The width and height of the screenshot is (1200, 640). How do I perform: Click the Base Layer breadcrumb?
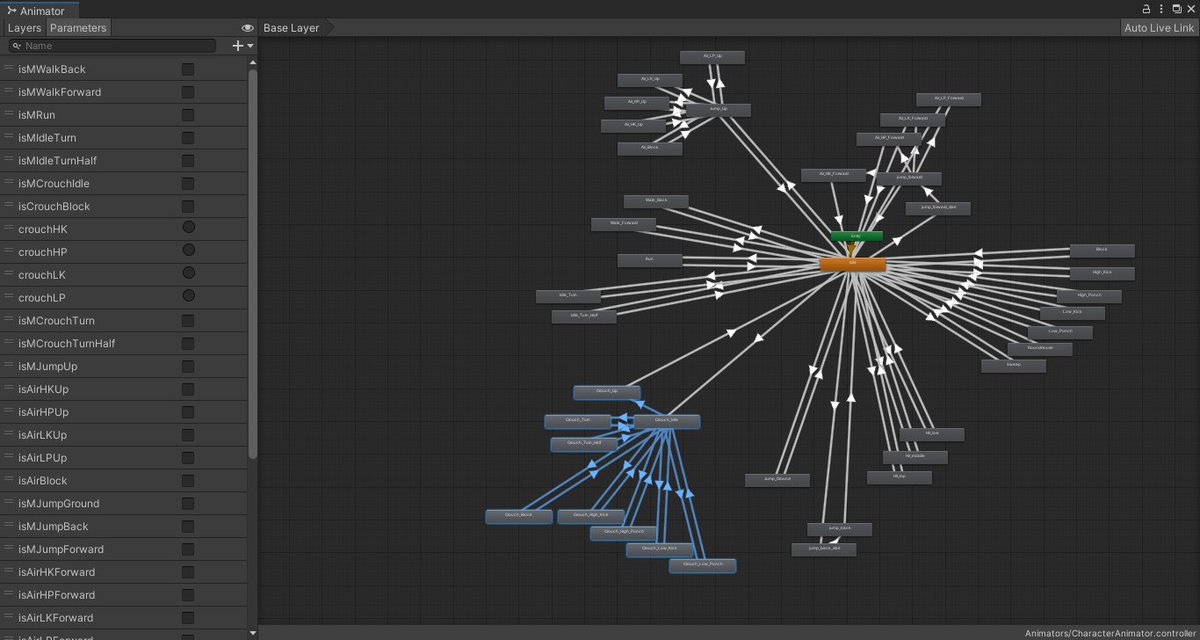[291, 28]
